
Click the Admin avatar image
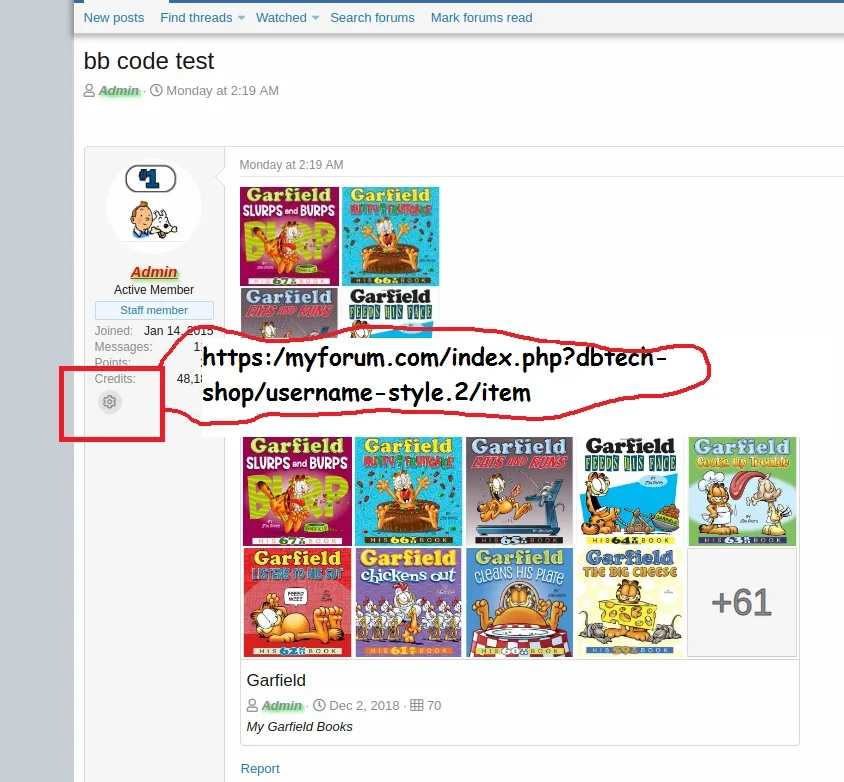[154, 206]
